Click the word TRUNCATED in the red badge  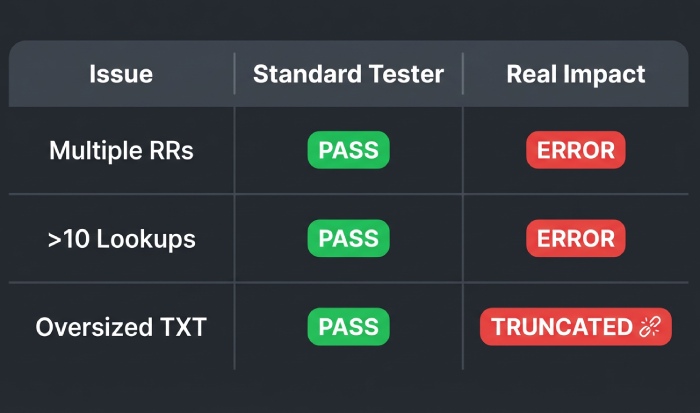[x=562, y=327]
